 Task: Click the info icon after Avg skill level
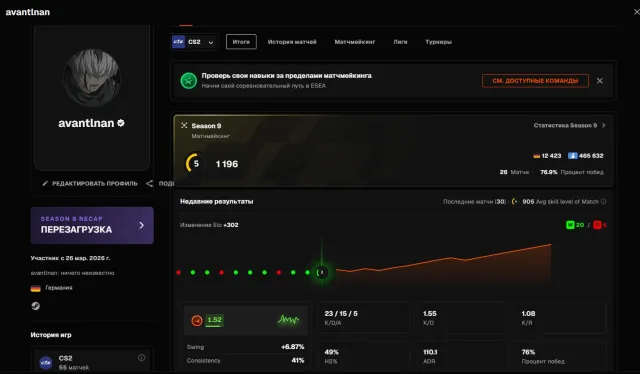click(603, 202)
